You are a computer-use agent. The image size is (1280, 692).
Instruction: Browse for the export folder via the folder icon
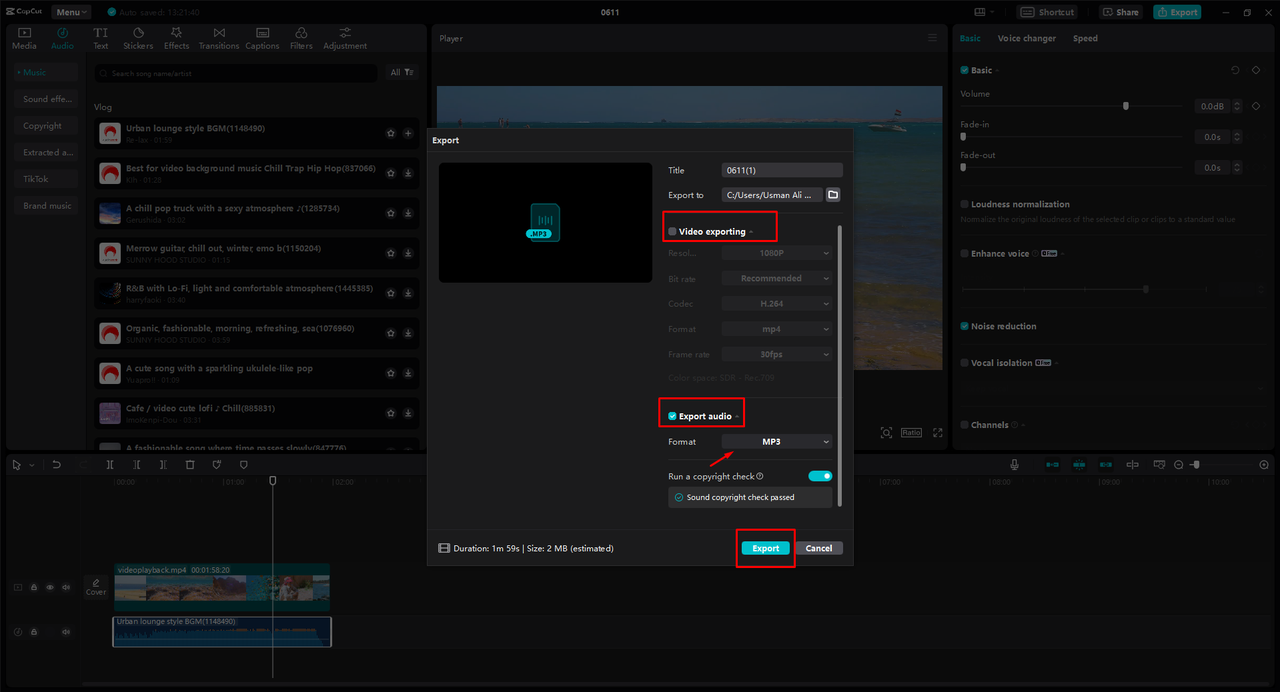(833, 195)
